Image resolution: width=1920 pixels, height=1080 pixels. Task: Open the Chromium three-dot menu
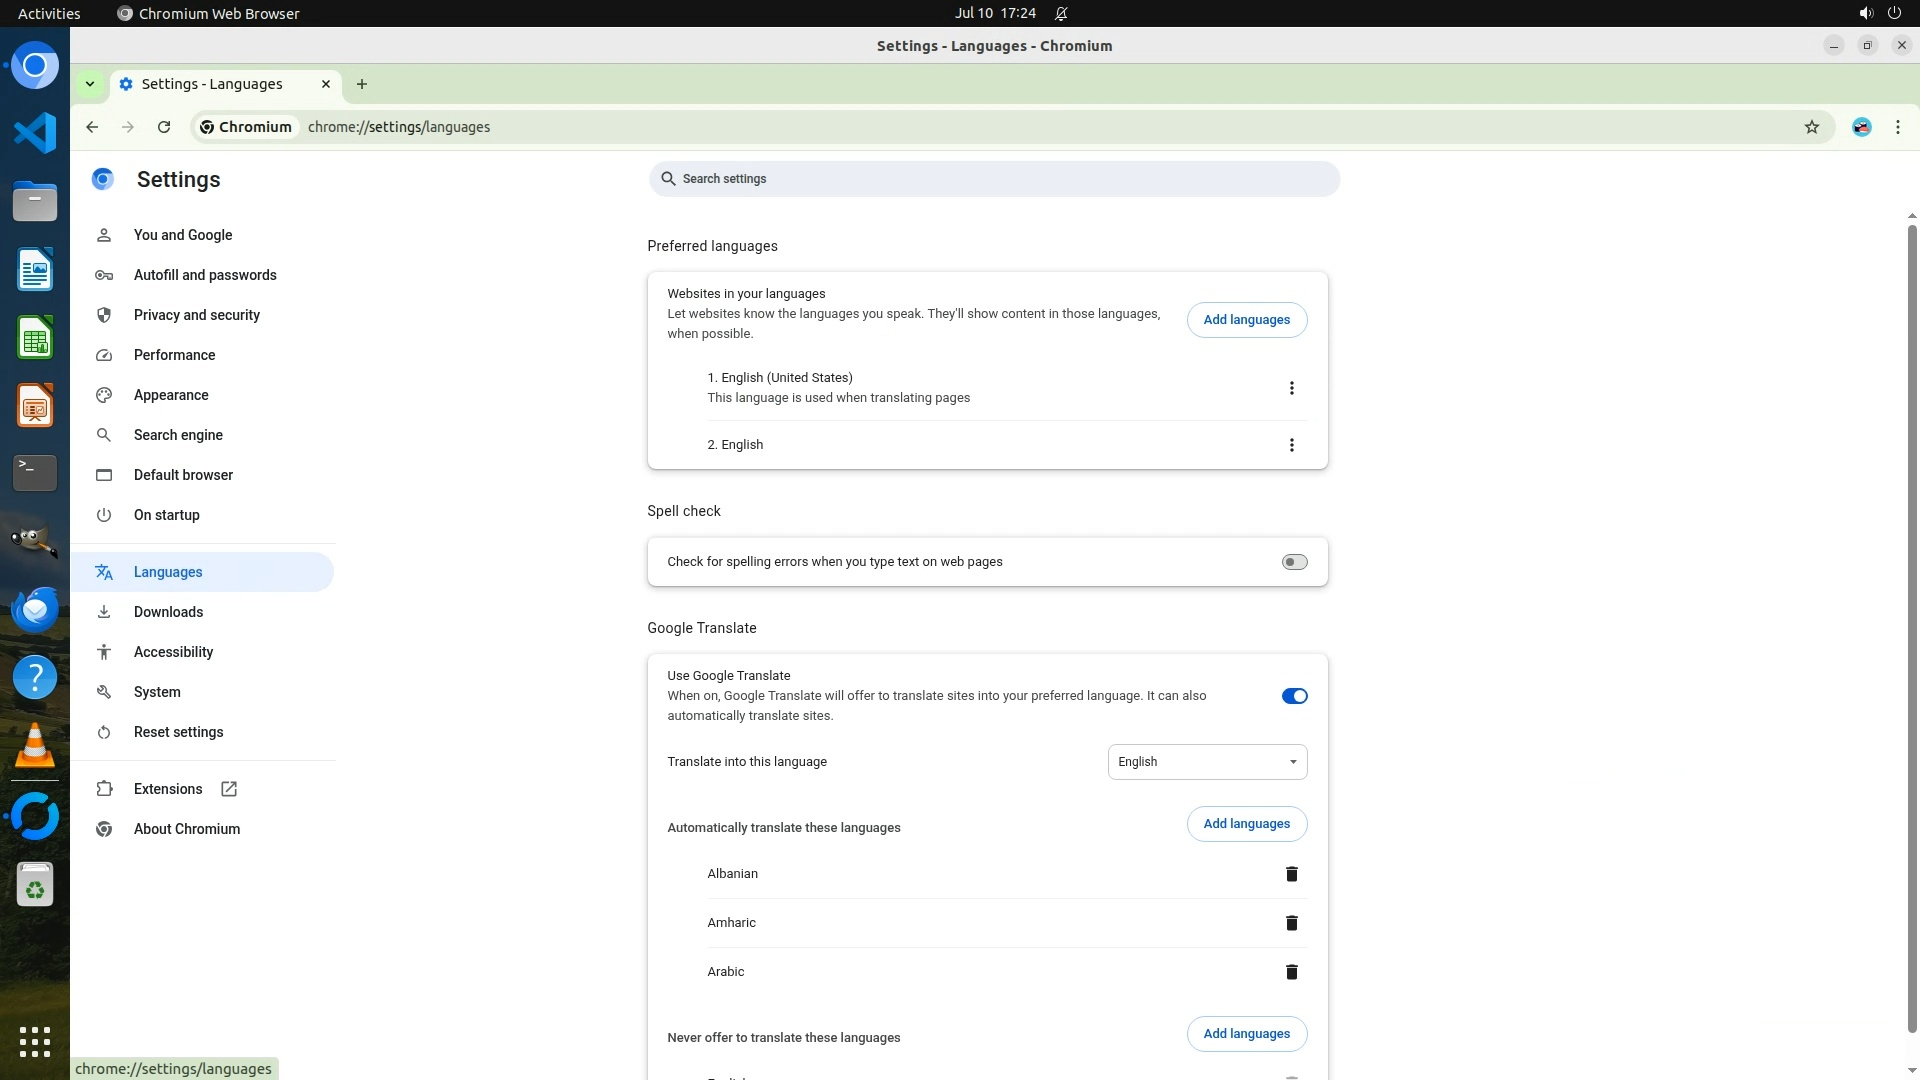click(x=1897, y=127)
